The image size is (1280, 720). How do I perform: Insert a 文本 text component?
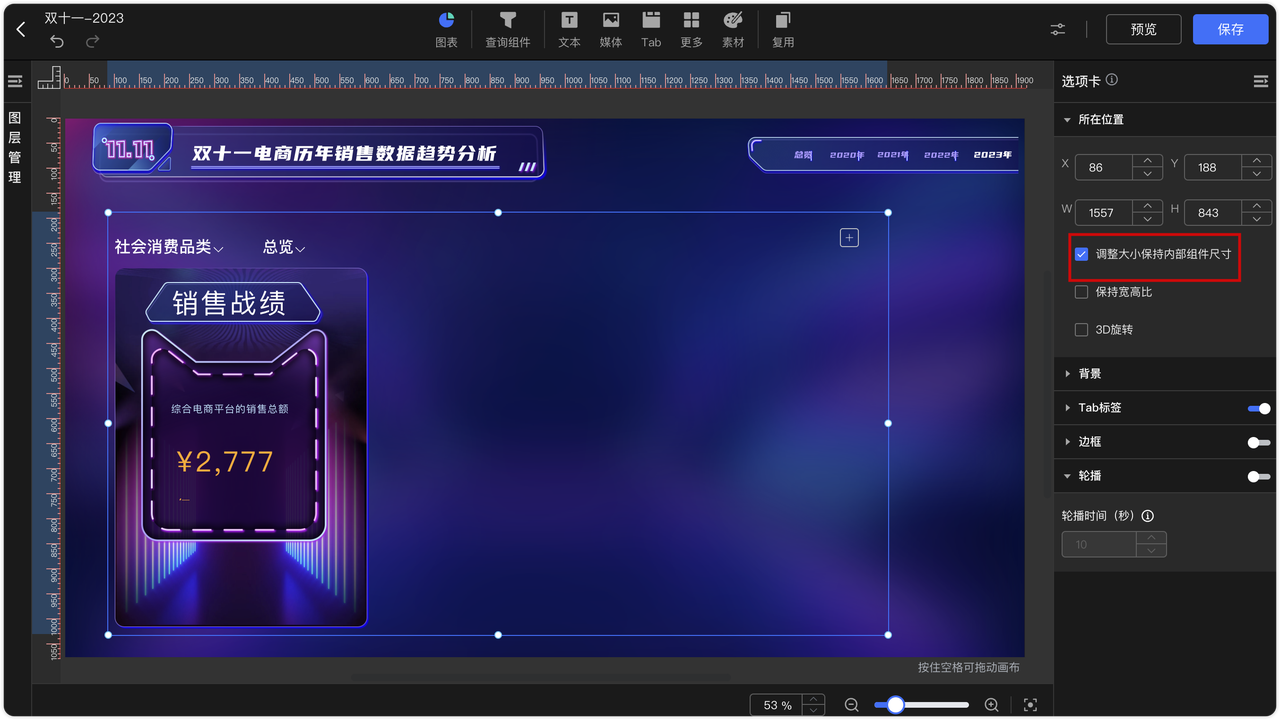coord(569,28)
